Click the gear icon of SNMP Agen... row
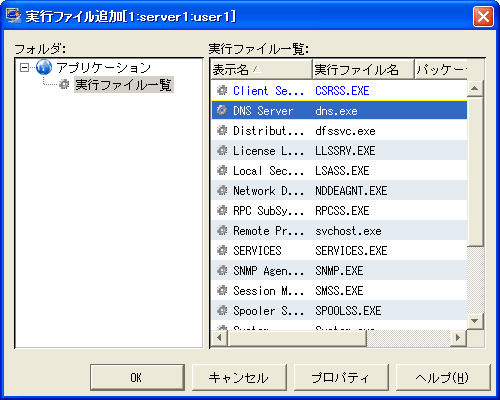Viewport: 500px width, 400px height. pos(222,270)
